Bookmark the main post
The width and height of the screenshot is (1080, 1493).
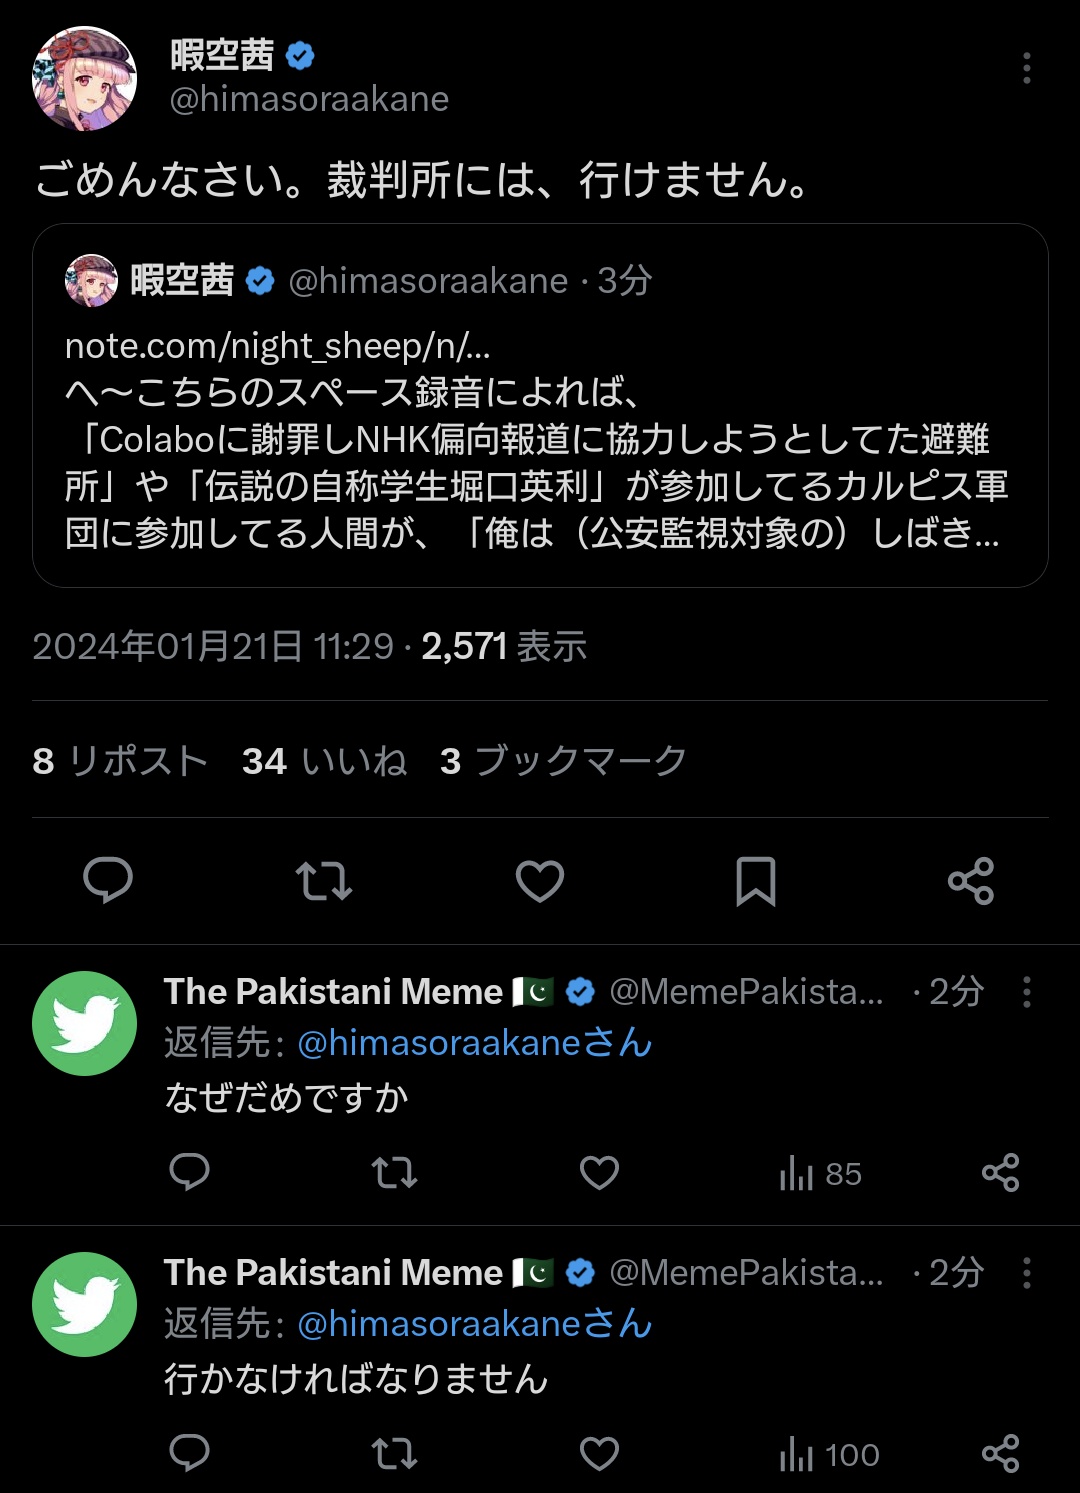pos(756,880)
